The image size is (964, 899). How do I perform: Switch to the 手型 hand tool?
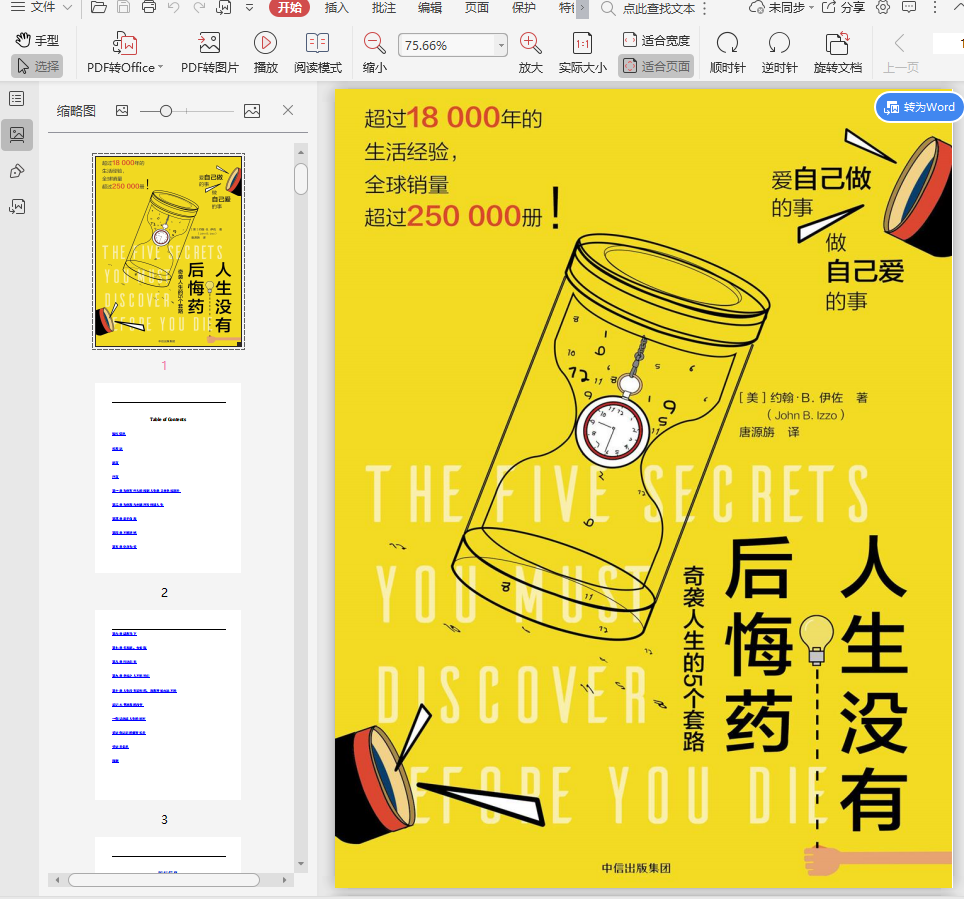37,41
